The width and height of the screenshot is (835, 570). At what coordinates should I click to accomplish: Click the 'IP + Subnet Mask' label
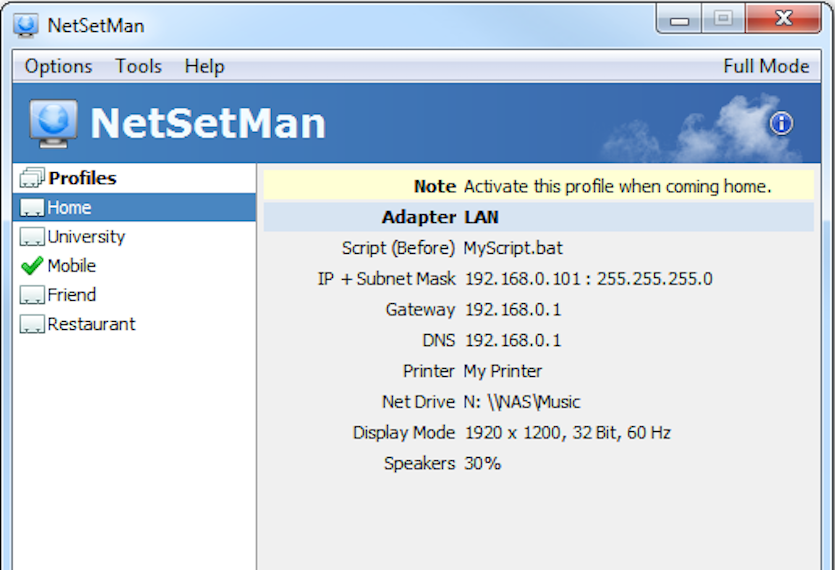[387, 279]
